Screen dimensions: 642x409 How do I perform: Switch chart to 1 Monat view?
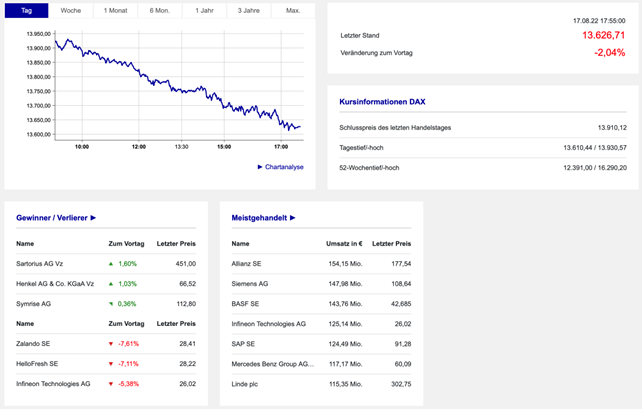pos(115,10)
